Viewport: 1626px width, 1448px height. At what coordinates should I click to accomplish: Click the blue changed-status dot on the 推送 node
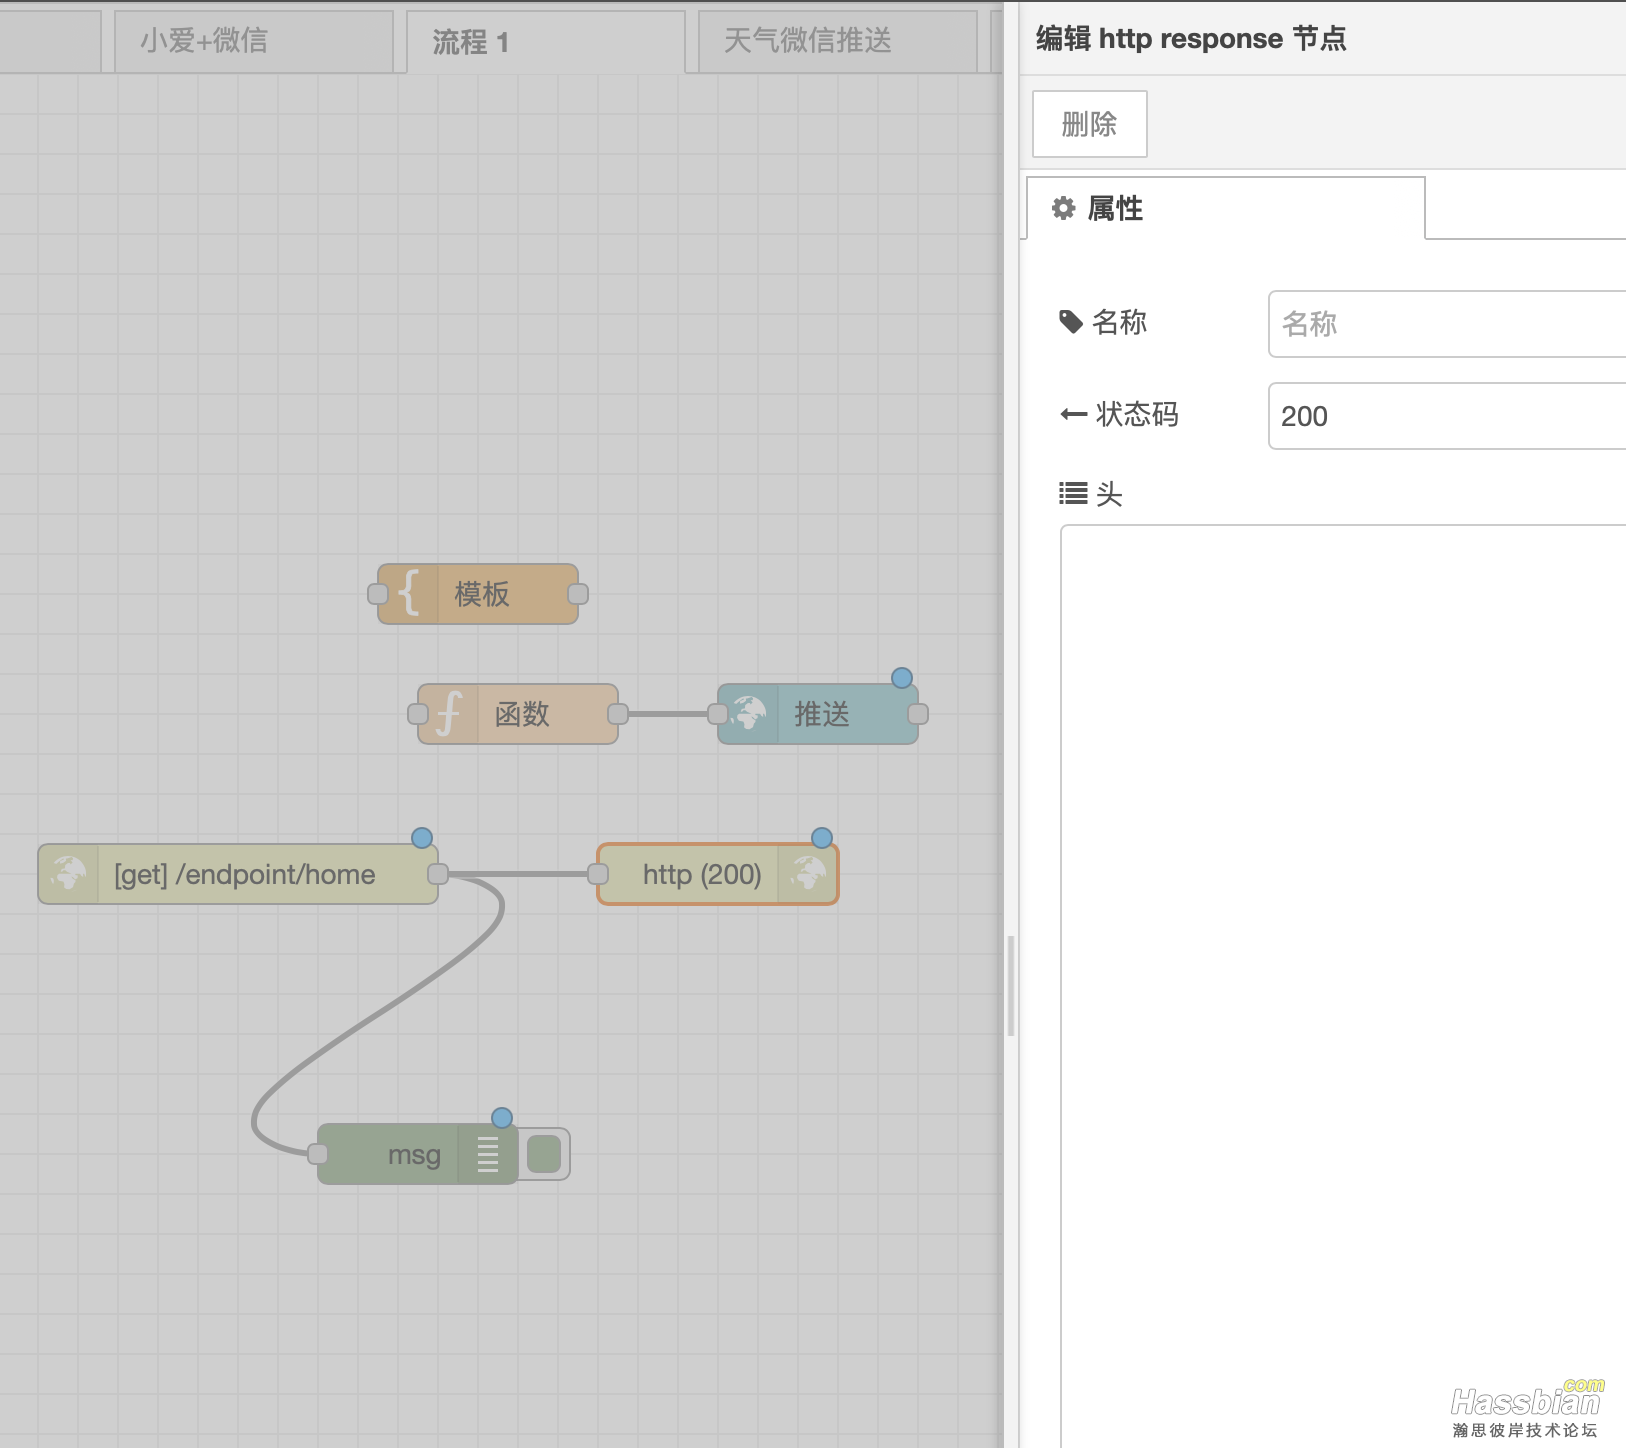coord(902,678)
